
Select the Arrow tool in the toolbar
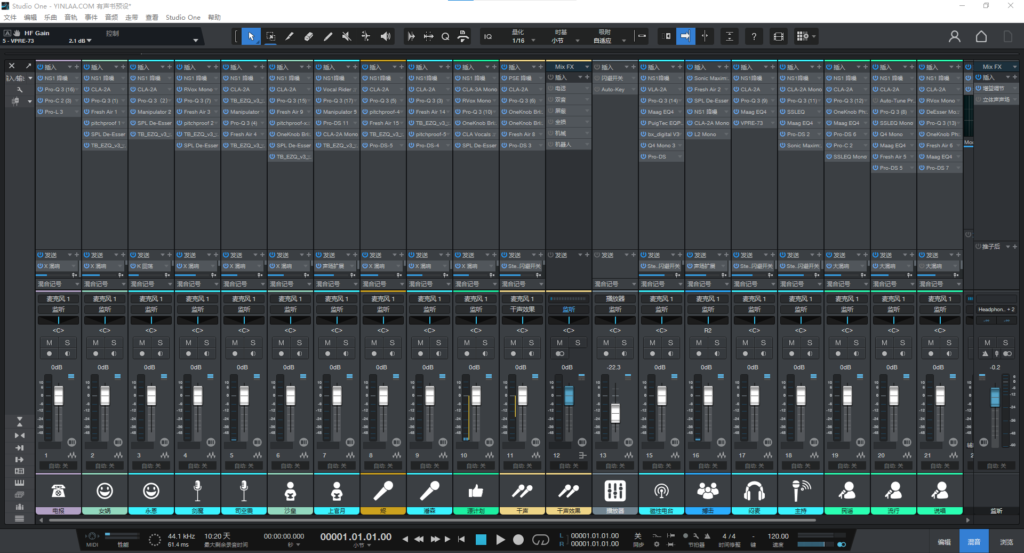tap(250, 37)
